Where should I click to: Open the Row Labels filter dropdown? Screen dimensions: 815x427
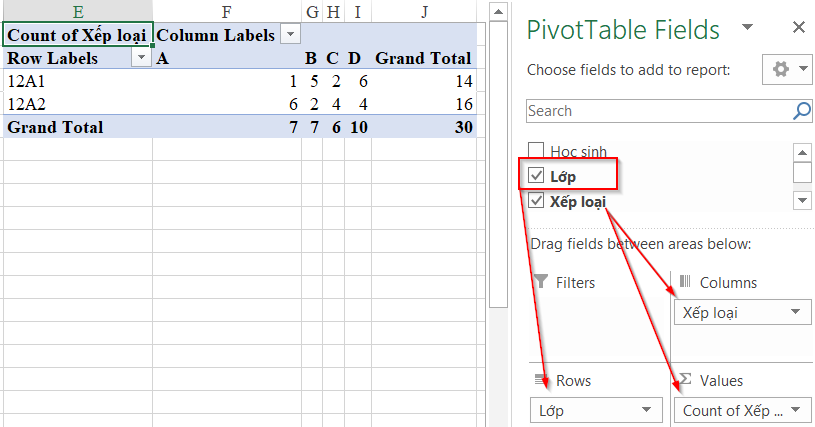tap(141, 58)
